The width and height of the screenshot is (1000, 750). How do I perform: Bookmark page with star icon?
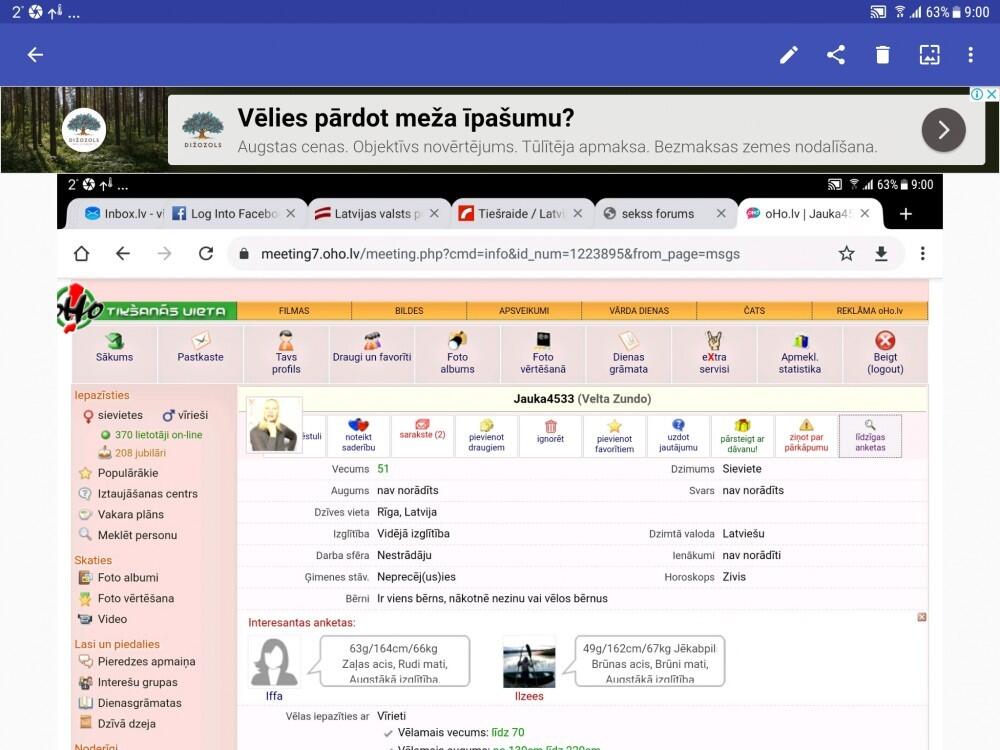coord(846,254)
